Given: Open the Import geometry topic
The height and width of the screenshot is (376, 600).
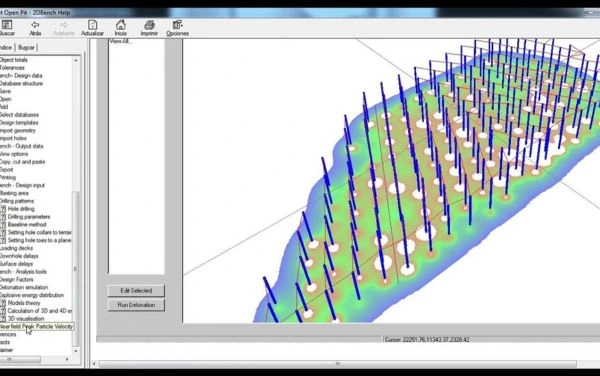Looking at the screenshot, I should click(x=18, y=130).
